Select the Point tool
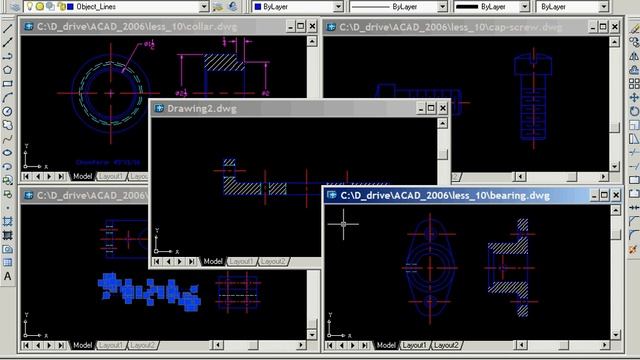Viewport: 640px width, 360px height. pyautogui.click(x=7, y=208)
